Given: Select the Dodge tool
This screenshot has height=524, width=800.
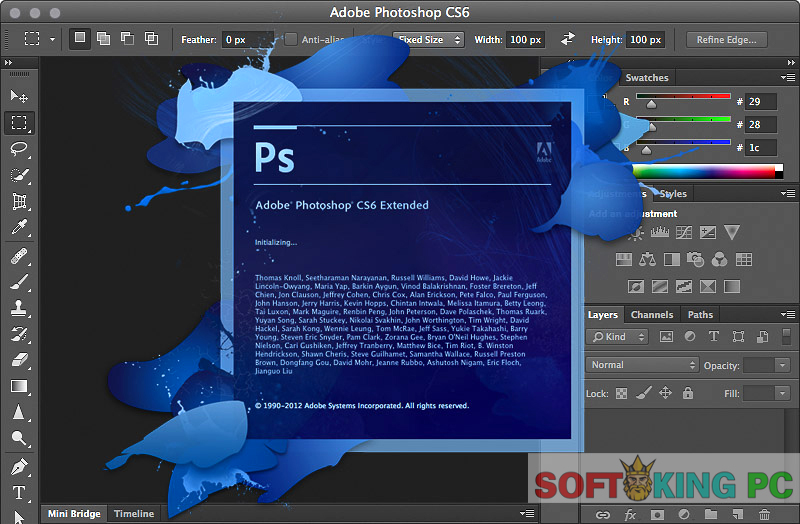Looking at the screenshot, I should tap(19, 438).
